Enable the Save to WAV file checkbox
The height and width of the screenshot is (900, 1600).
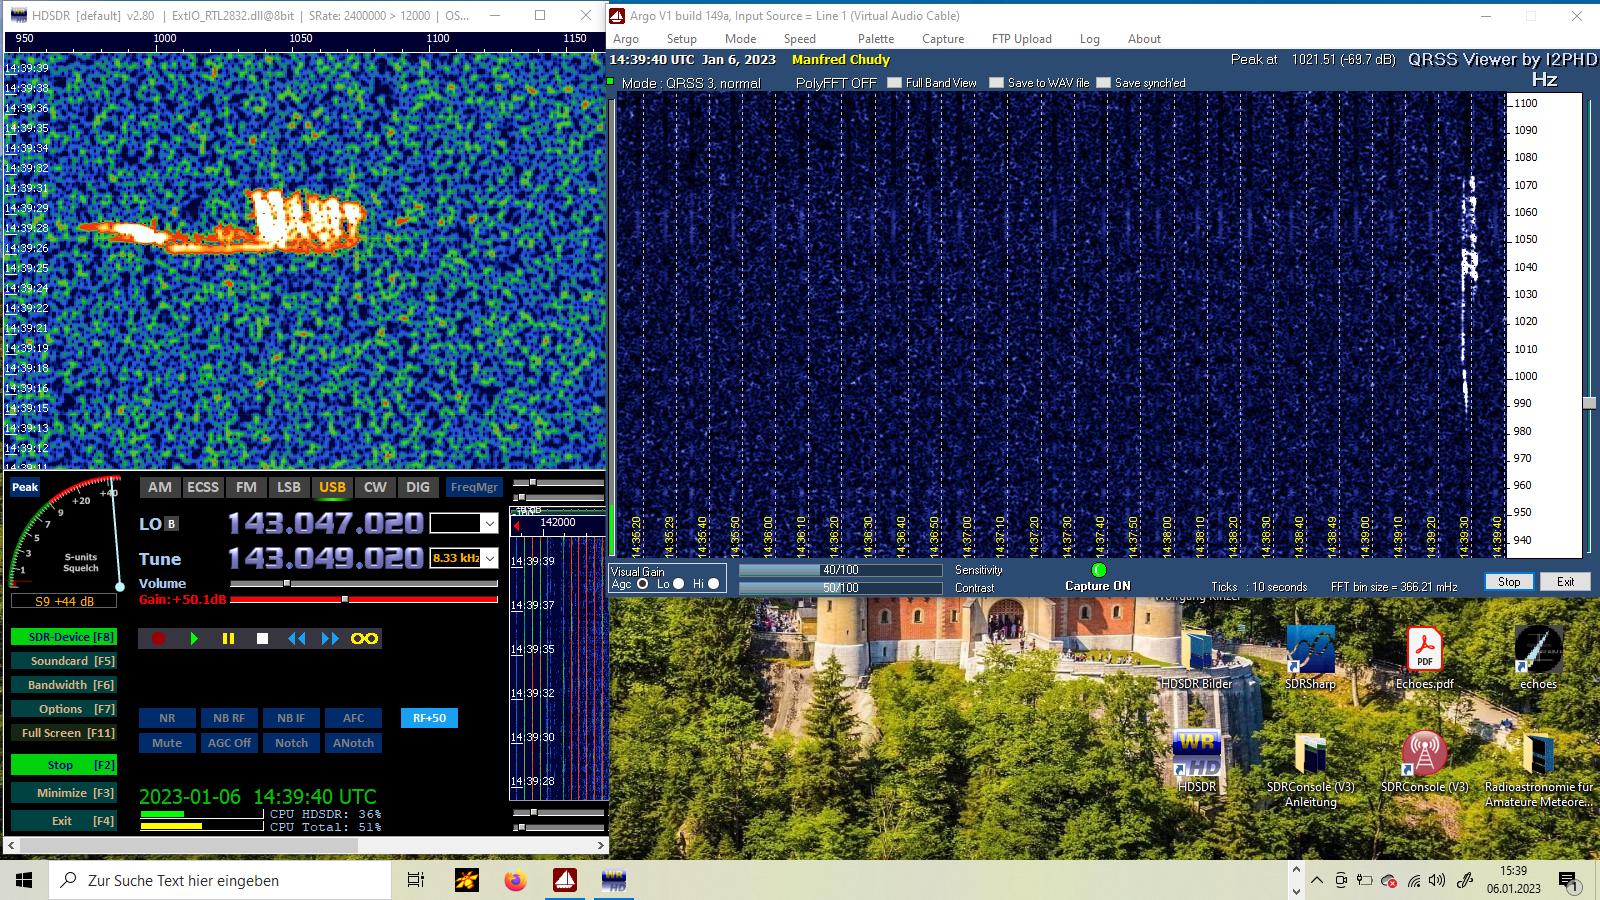pos(996,83)
